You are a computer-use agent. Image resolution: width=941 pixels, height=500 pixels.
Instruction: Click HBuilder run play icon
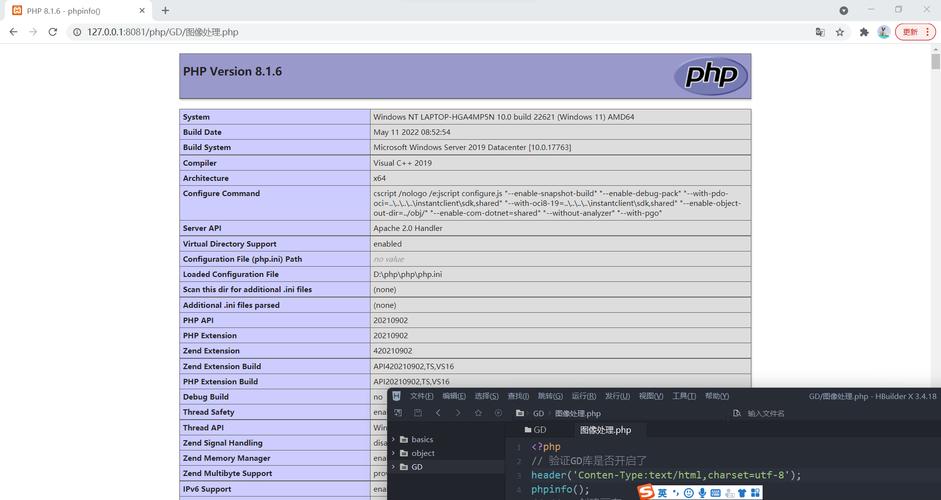click(498, 413)
